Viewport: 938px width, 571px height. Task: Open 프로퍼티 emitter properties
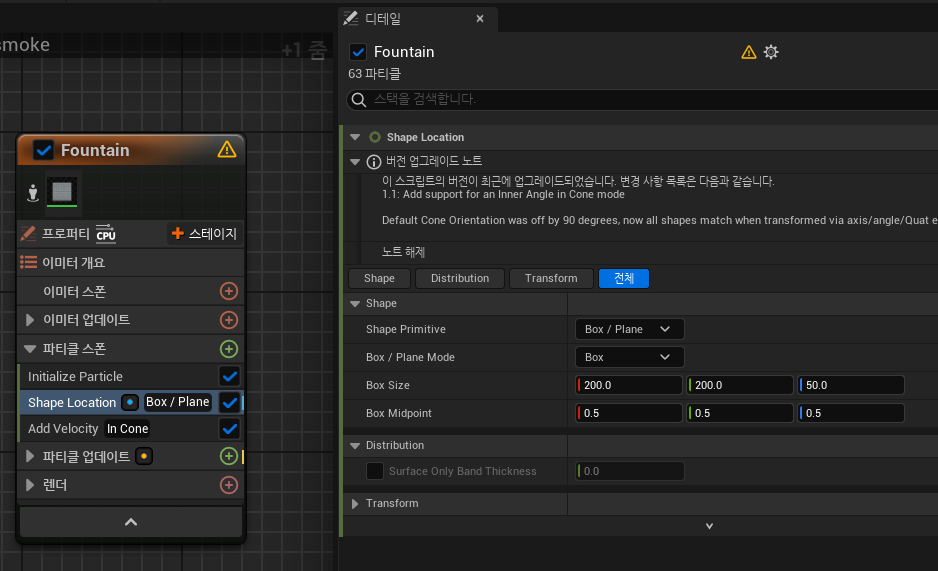pos(66,233)
